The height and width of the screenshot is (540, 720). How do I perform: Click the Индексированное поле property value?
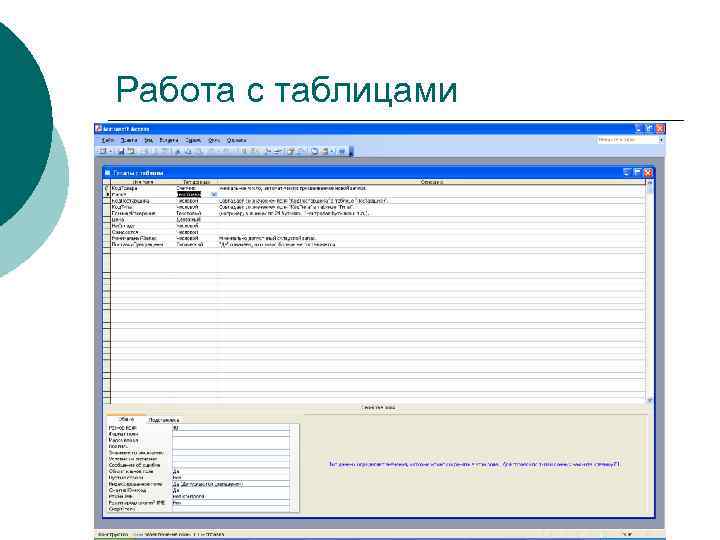(x=231, y=484)
